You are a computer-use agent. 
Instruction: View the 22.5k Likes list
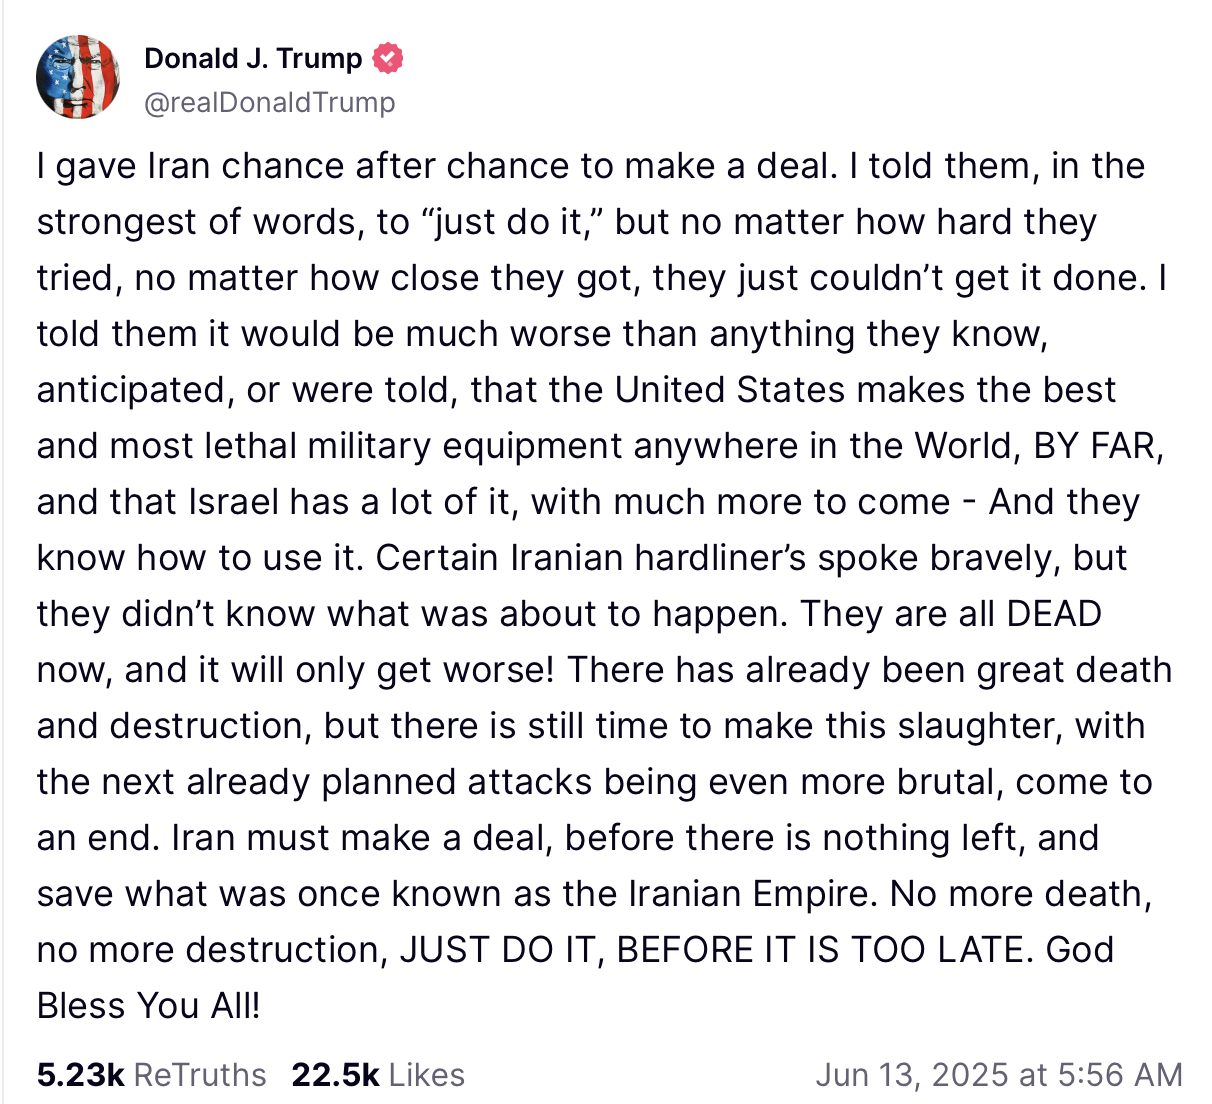click(378, 1075)
